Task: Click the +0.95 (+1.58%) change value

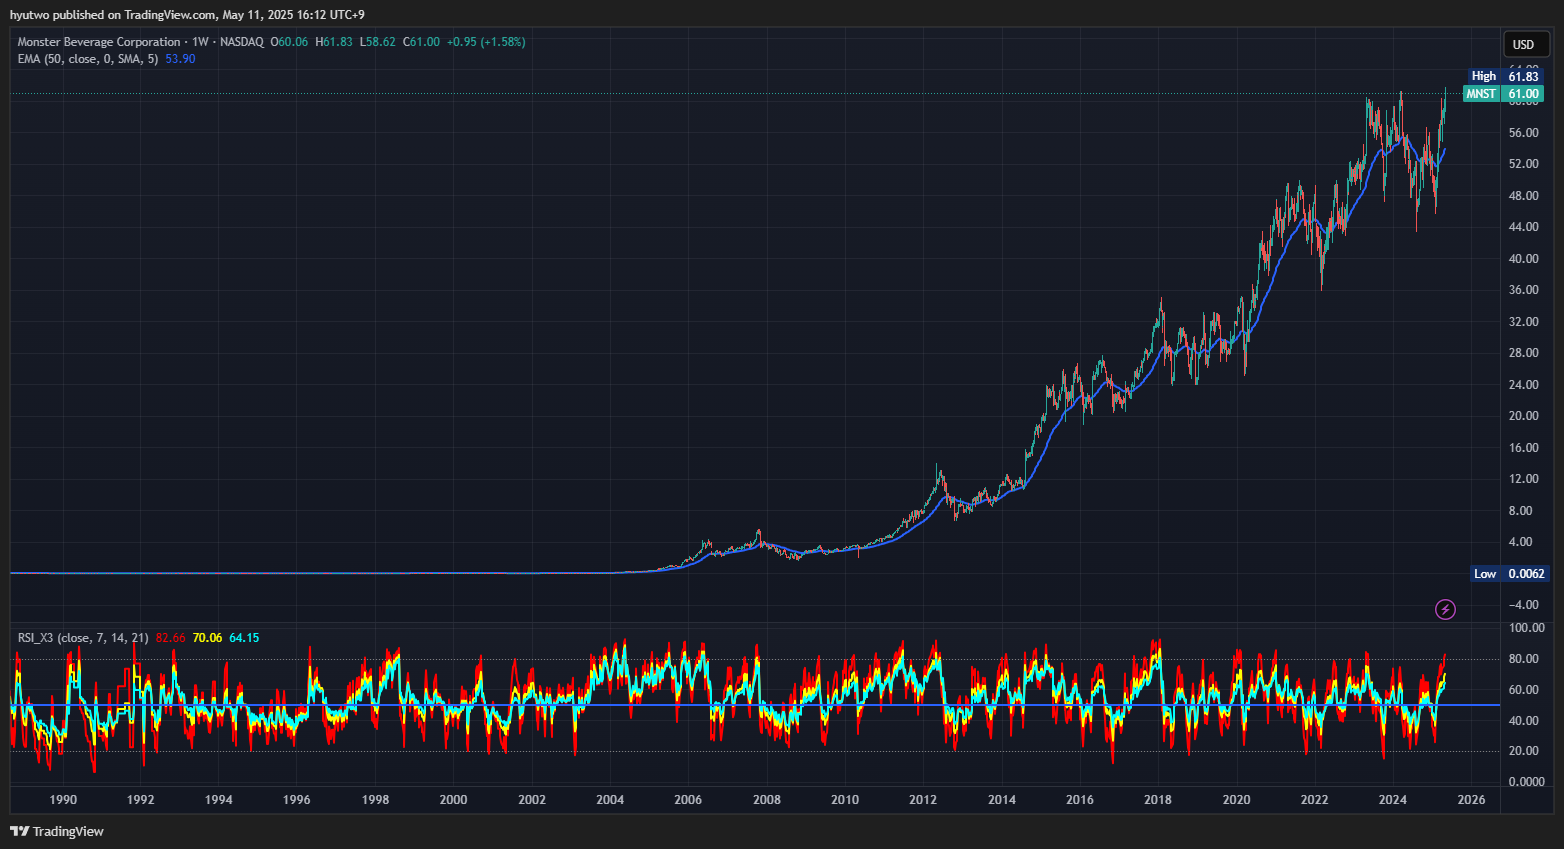Action: coord(486,42)
